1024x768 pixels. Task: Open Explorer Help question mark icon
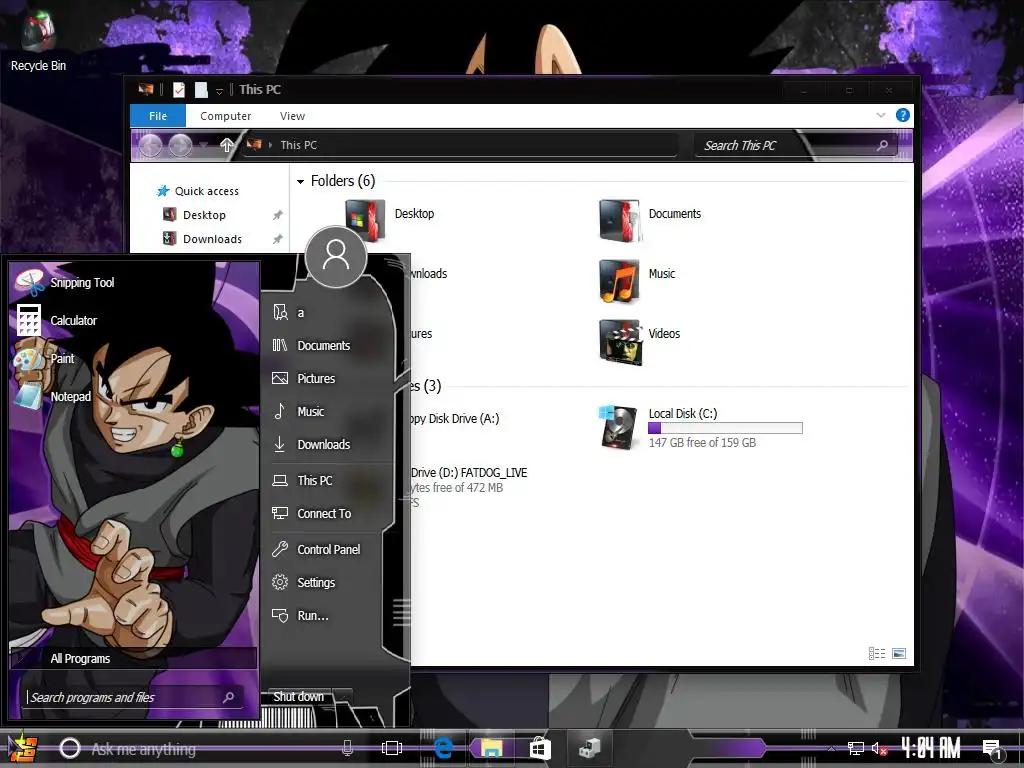point(903,115)
